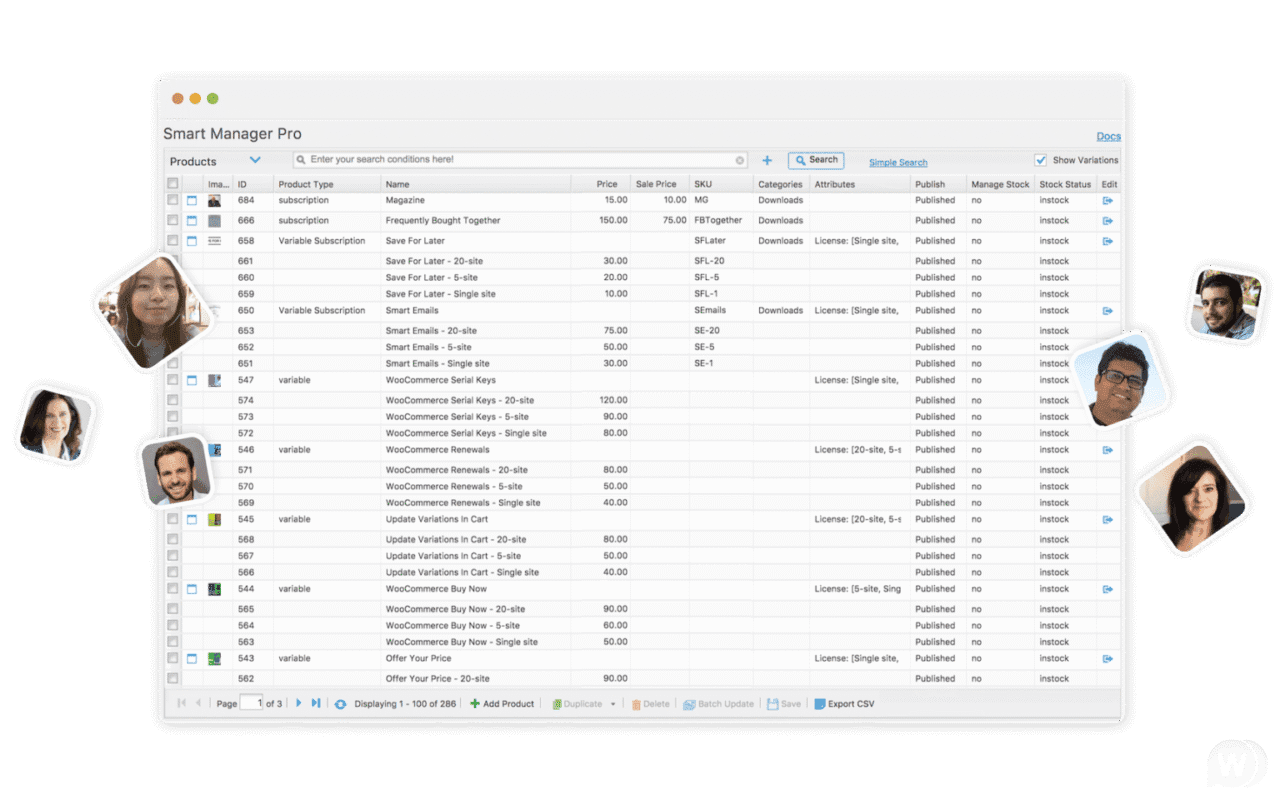Toggle the Show Variations checkbox
Viewport: 1280px width, 800px height.
point(1041,159)
